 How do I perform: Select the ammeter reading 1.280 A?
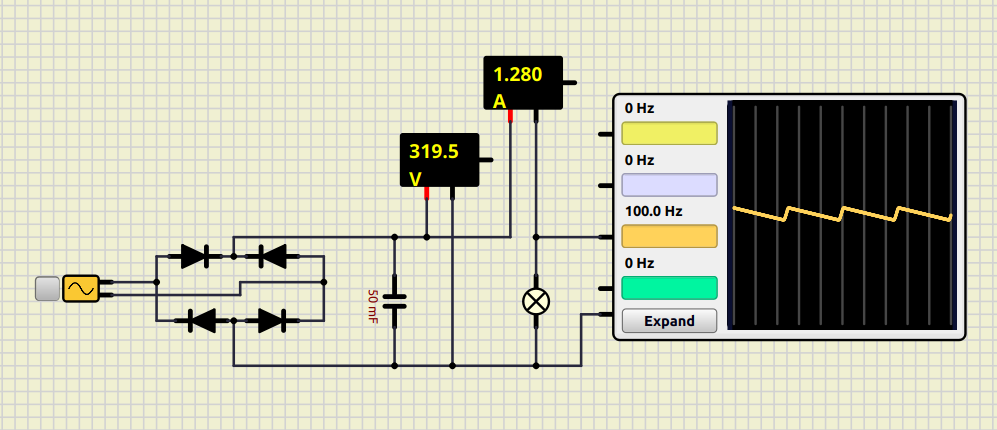click(x=522, y=83)
